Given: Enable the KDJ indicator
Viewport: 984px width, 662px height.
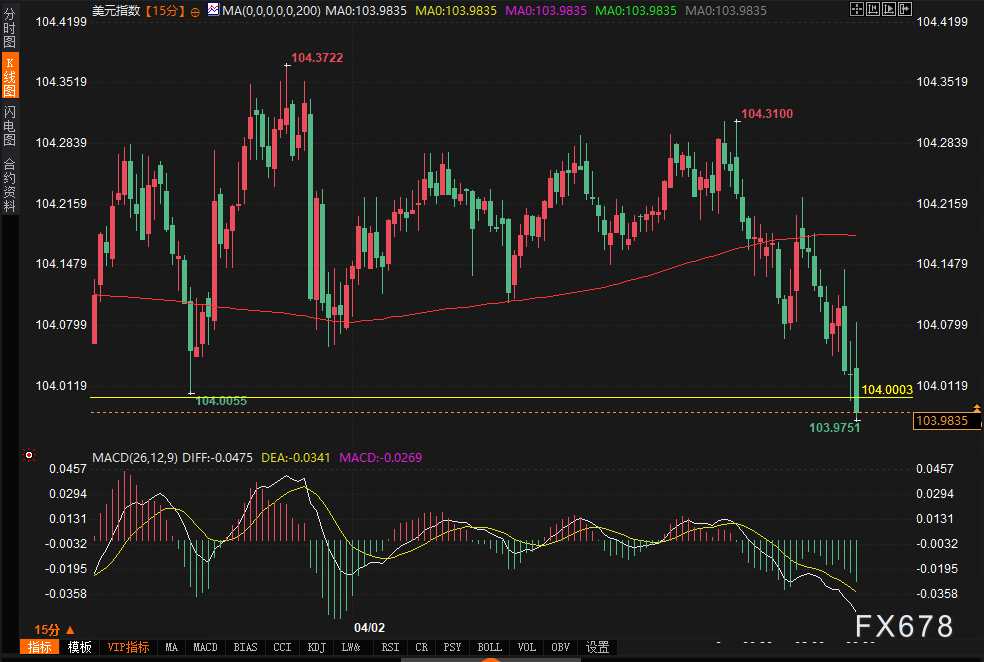Looking at the screenshot, I should point(316,647).
